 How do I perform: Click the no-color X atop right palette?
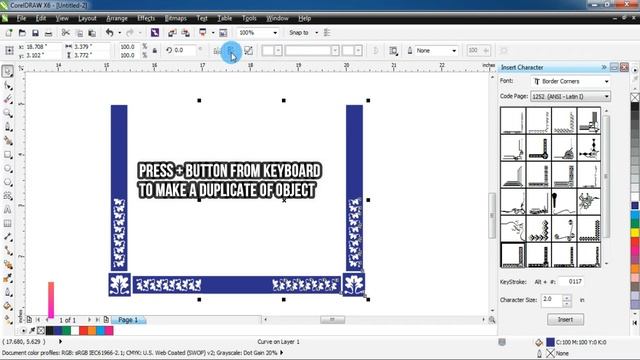tap(635, 97)
